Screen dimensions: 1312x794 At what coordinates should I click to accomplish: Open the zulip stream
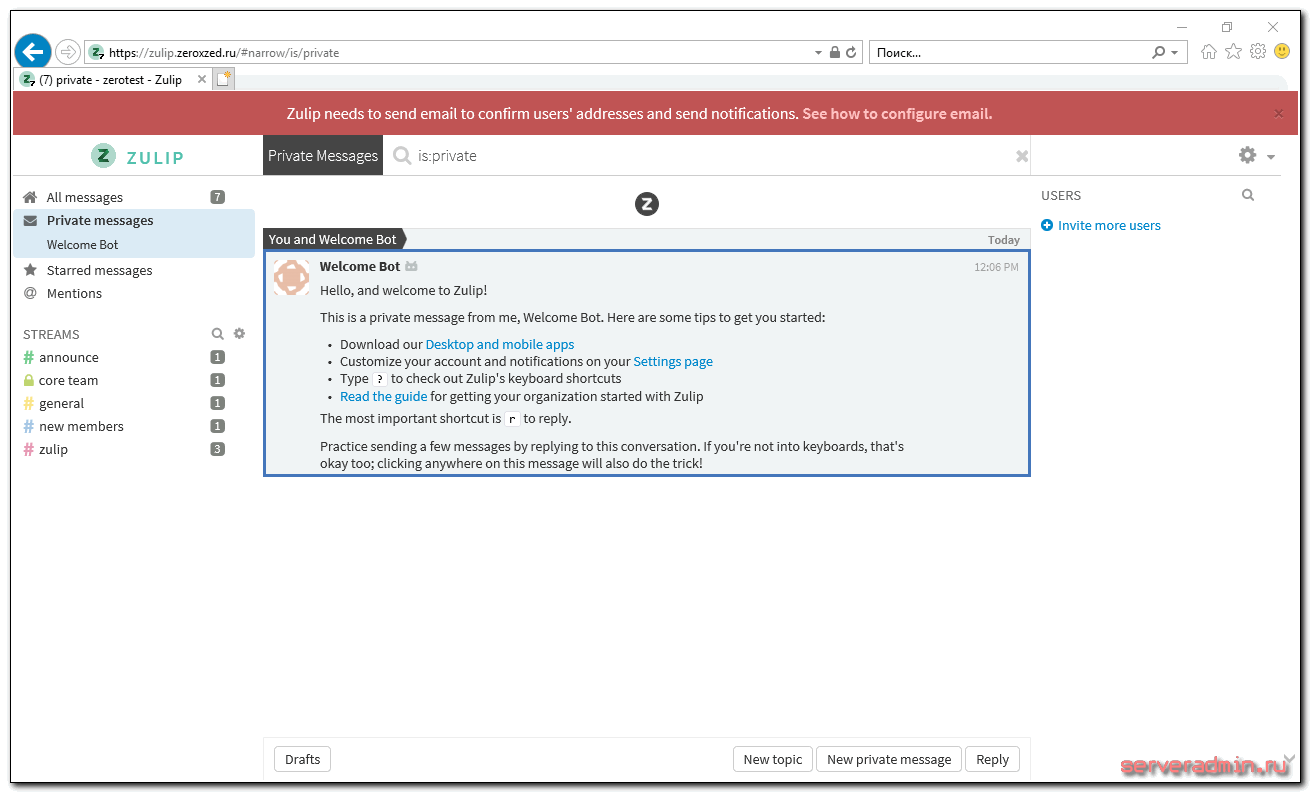pyautogui.click(x=54, y=449)
